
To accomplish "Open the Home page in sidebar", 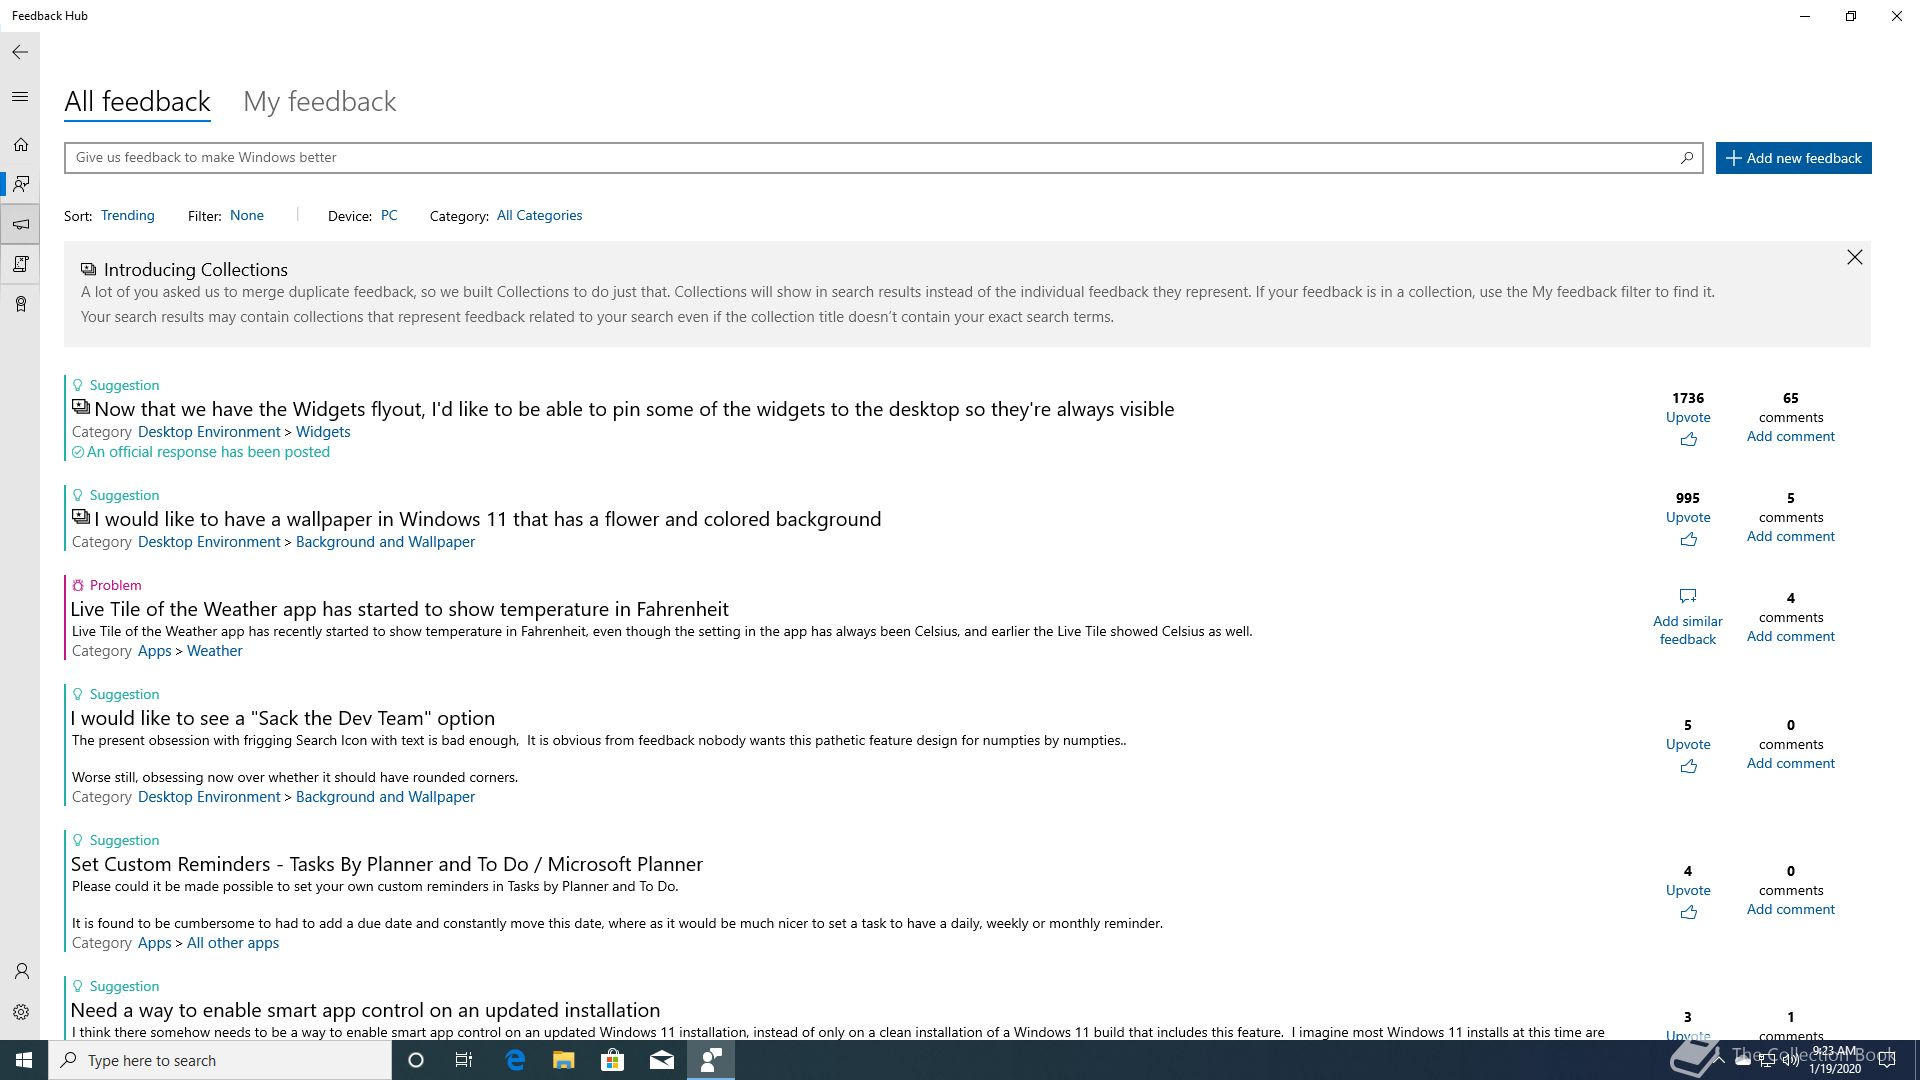I will pyautogui.click(x=20, y=145).
